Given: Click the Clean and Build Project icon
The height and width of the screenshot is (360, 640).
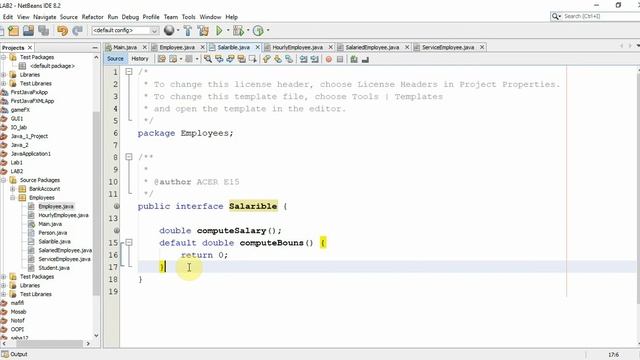Looking at the screenshot, I should 203,31.
